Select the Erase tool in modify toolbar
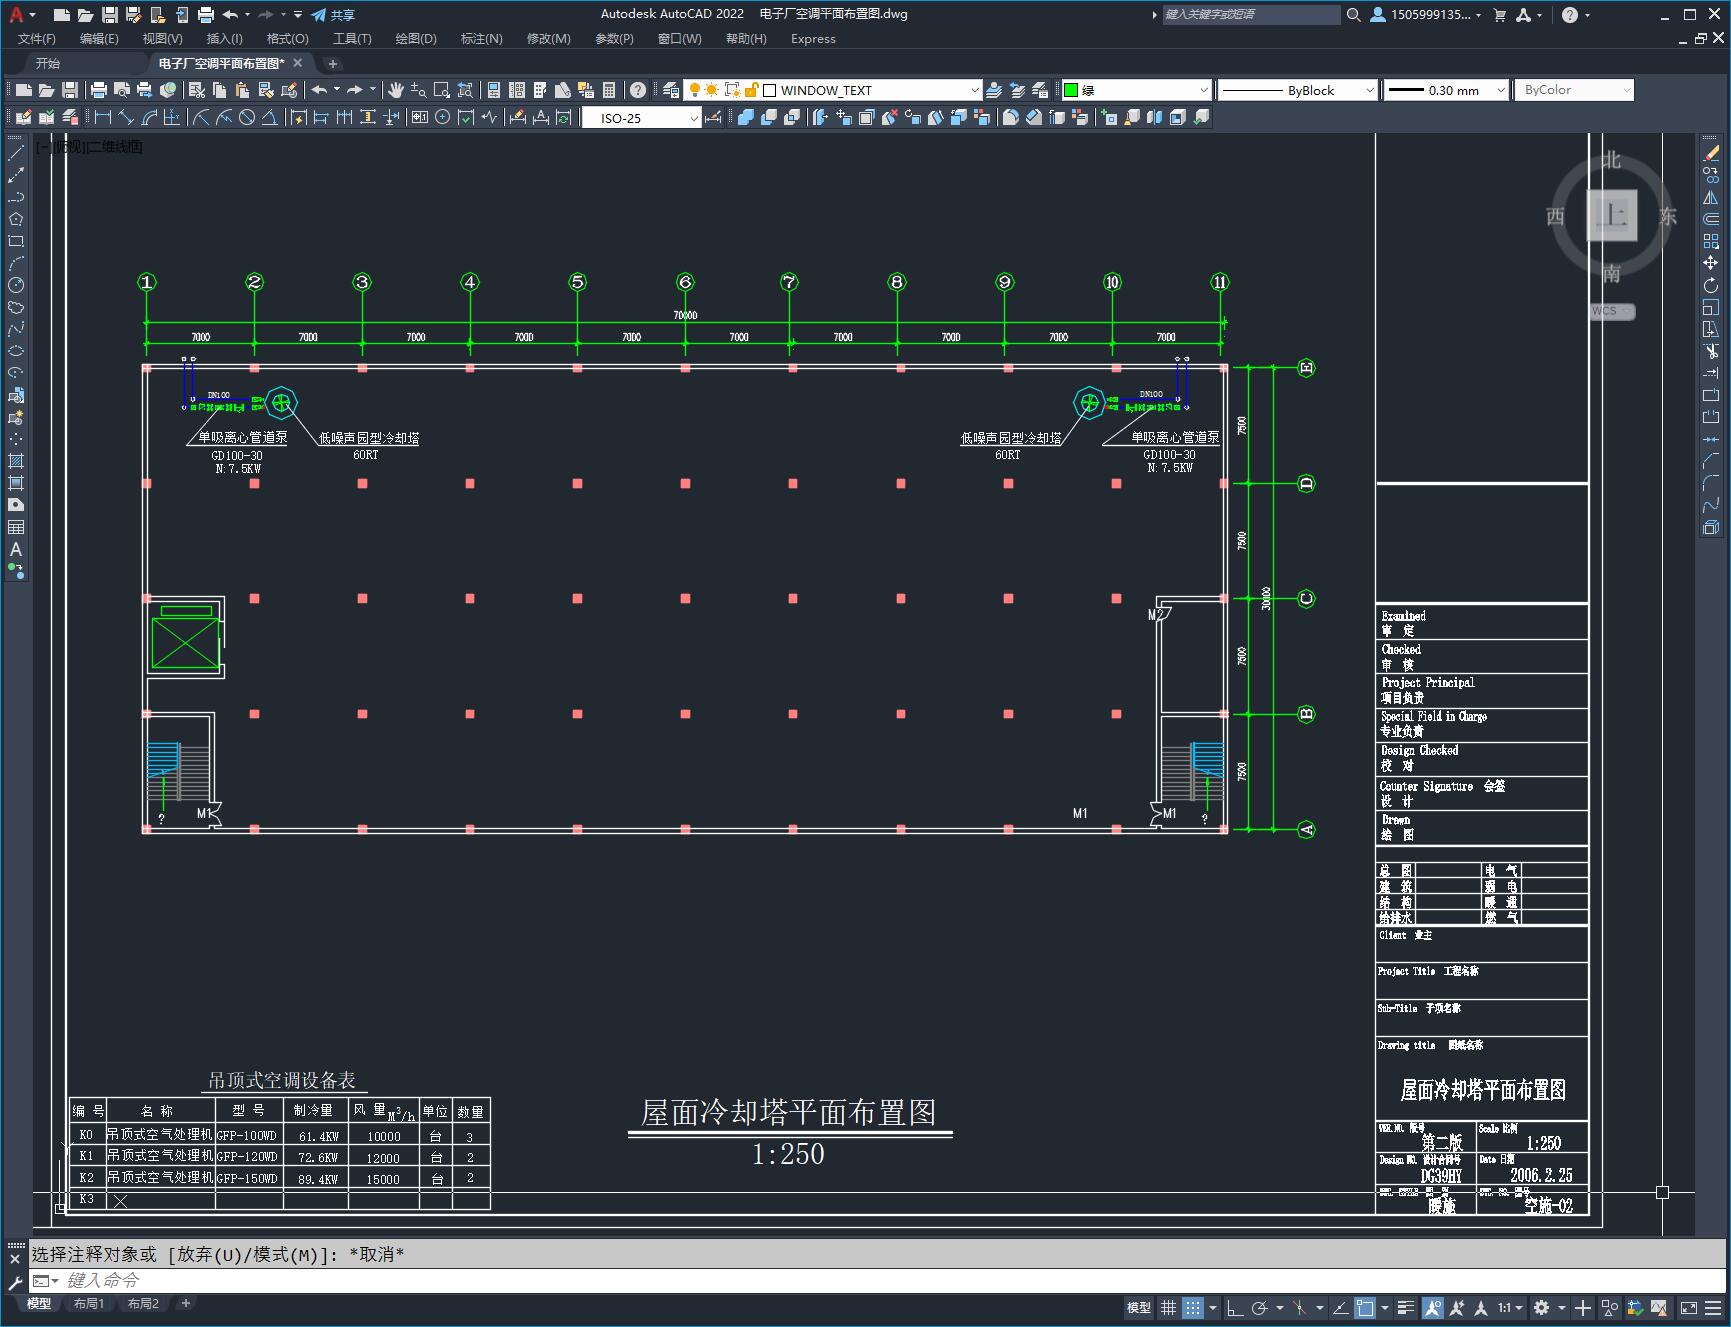Image resolution: width=1731 pixels, height=1327 pixels. (x=1711, y=153)
